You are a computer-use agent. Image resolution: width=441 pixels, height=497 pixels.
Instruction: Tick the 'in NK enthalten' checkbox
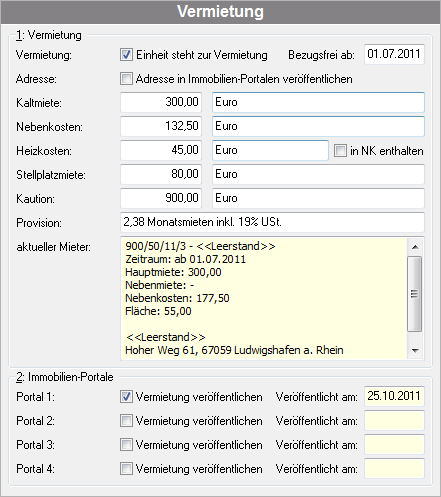pyautogui.click(x=340, y=151)
